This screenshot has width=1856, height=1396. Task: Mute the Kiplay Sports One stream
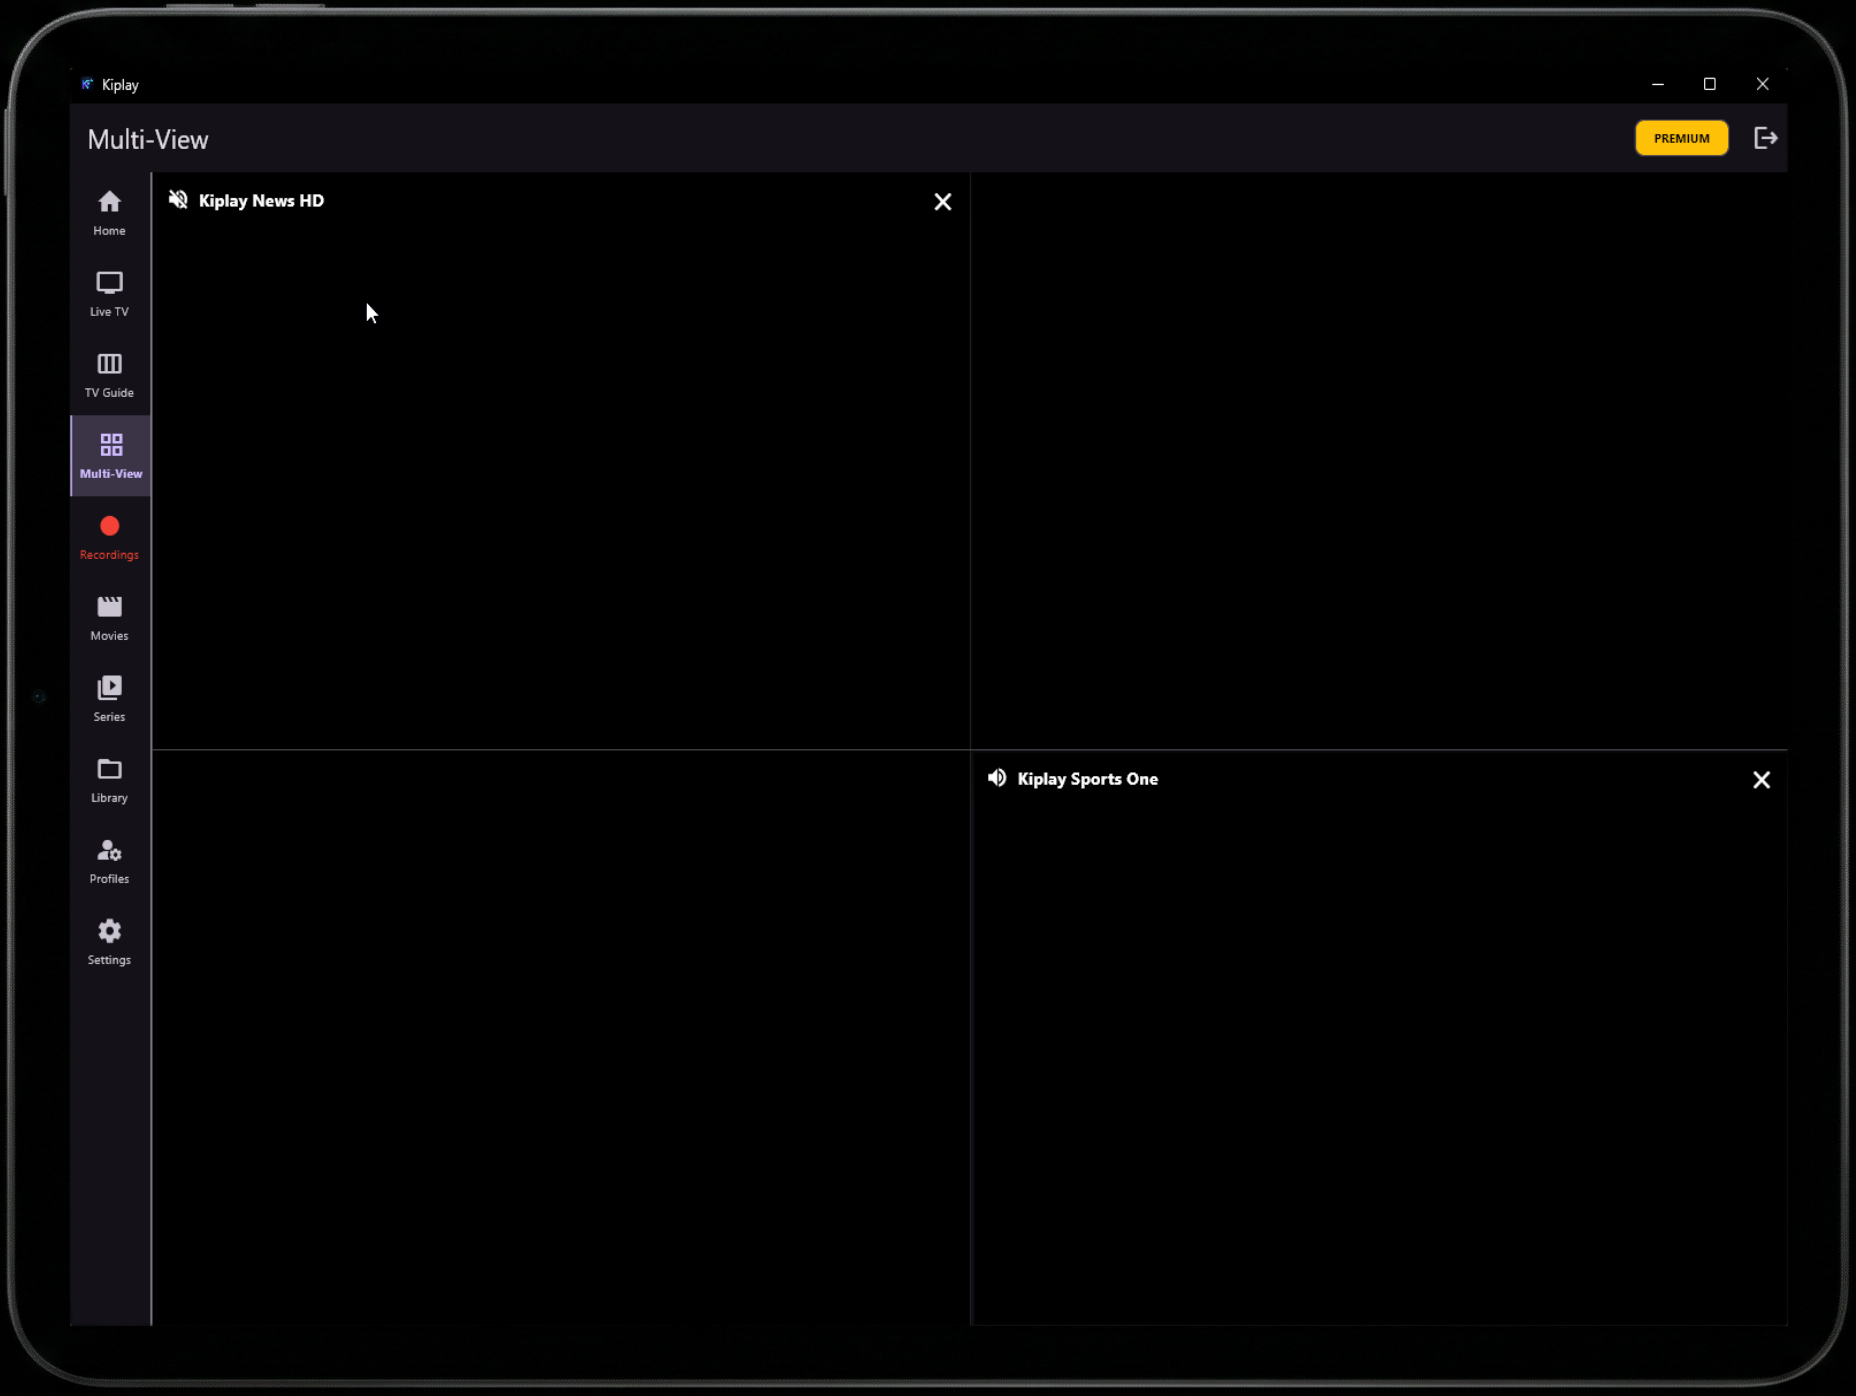tap(997, 778)
